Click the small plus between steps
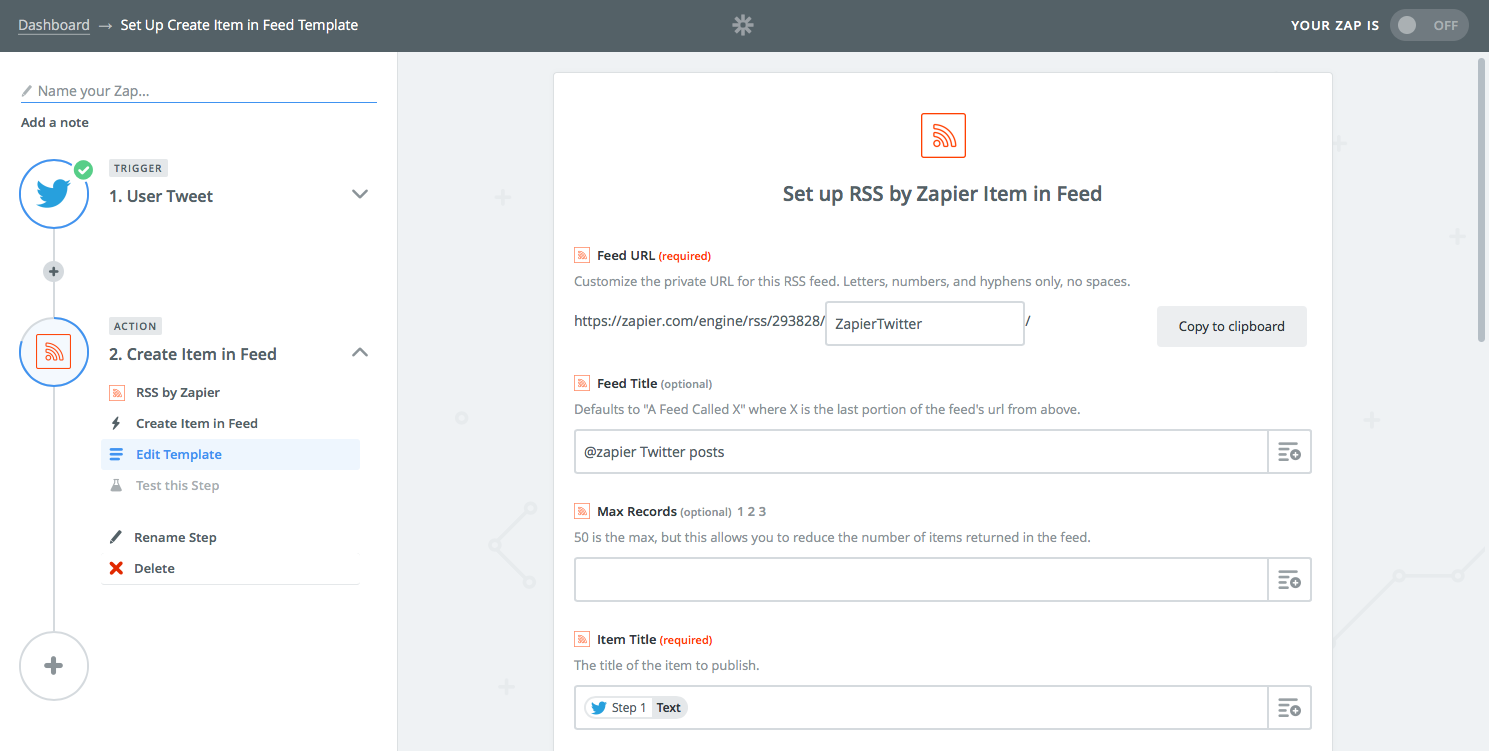The width and height of the screenshot is (1489, 751). point(54,271)
